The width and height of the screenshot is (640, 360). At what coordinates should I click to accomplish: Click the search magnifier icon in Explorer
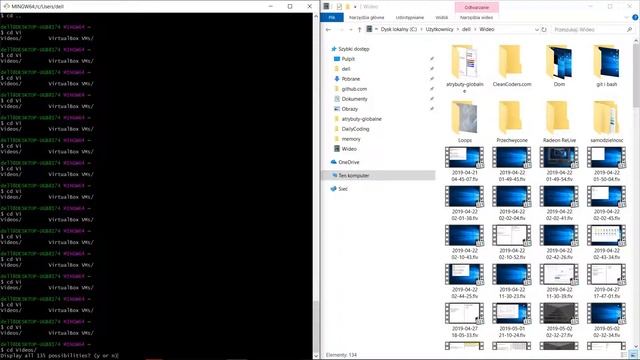click(629, 29)
